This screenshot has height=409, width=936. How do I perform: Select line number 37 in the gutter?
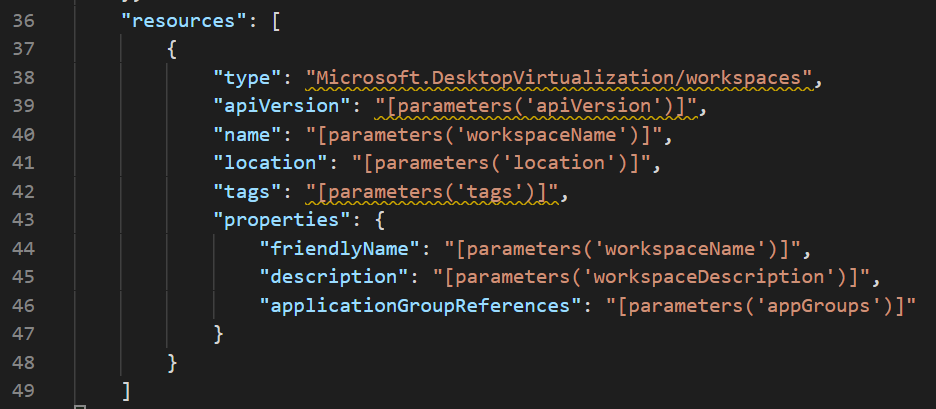pyautogui.click(x=23, y=50)
